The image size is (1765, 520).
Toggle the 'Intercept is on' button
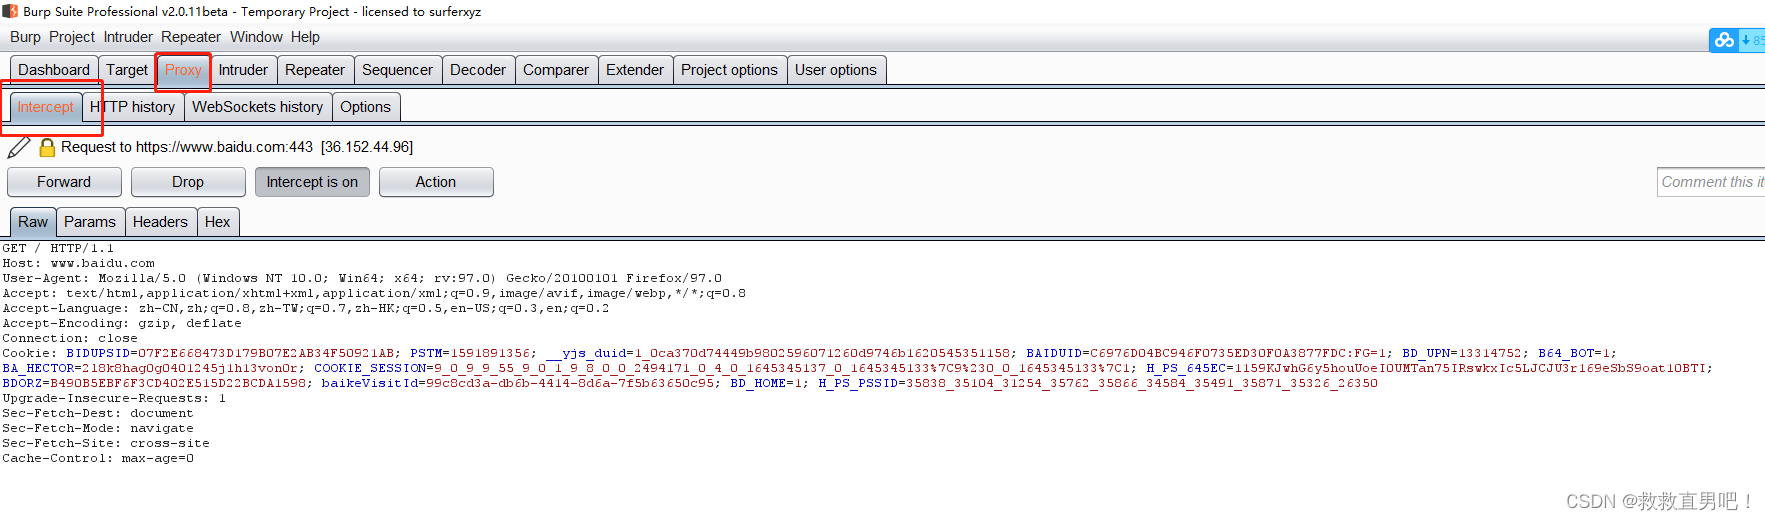pyautogui.click(x=312, y=182)
